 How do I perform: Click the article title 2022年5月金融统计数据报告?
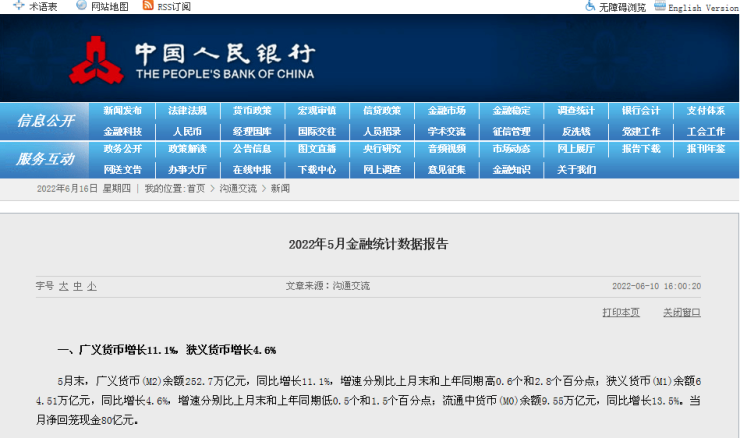click(x=368, y=244)
